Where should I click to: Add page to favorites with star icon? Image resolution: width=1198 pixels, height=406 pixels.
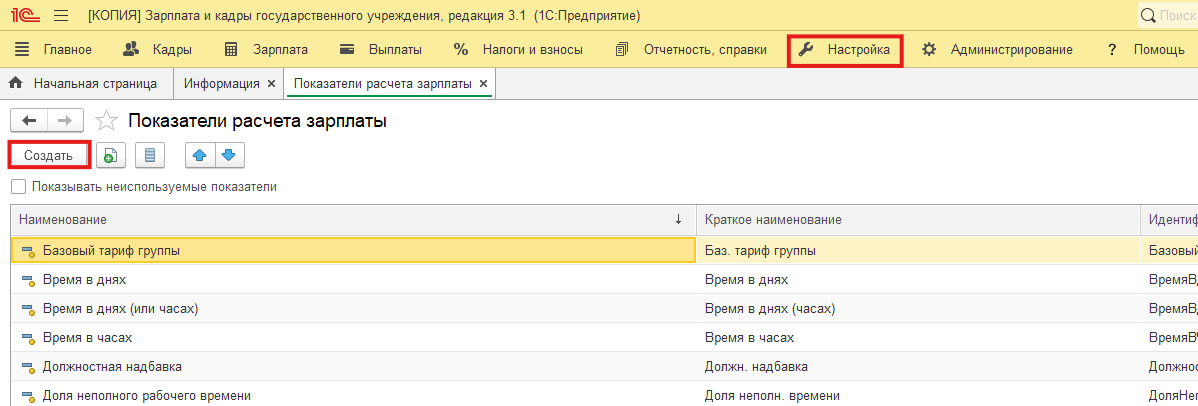tap(106, 121)
